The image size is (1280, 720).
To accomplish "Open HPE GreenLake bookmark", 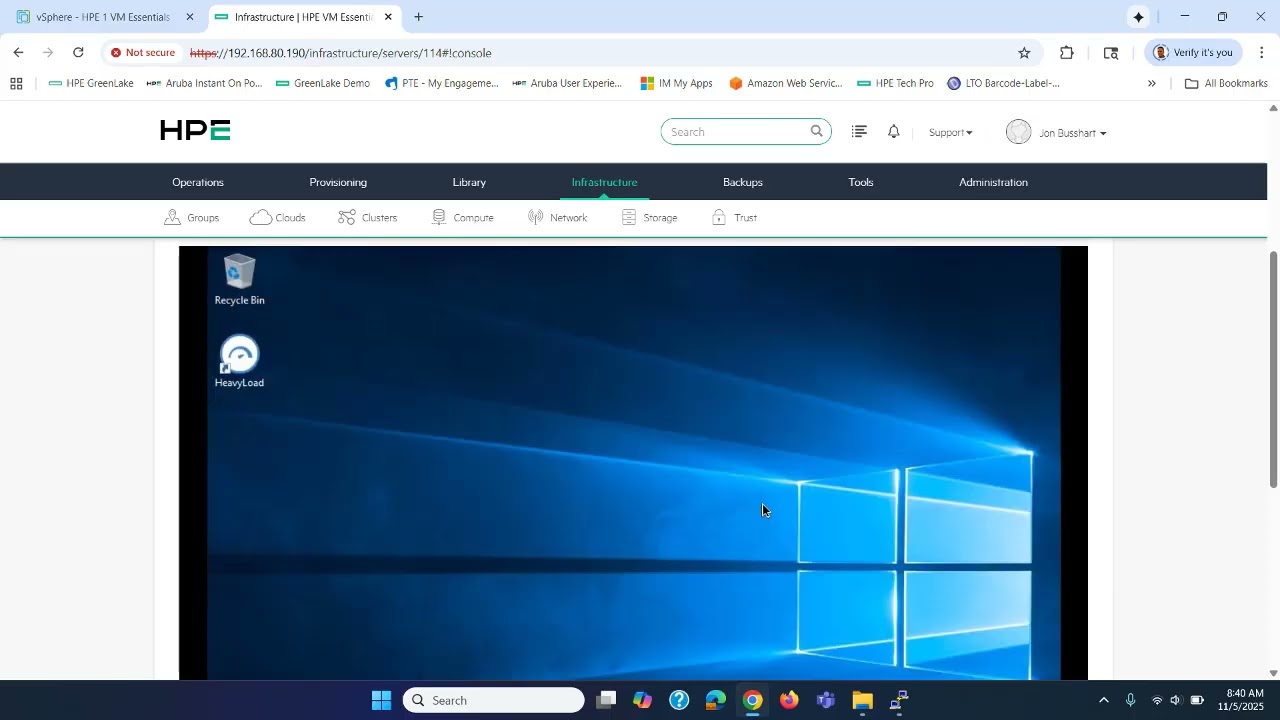I will [91, 83].
